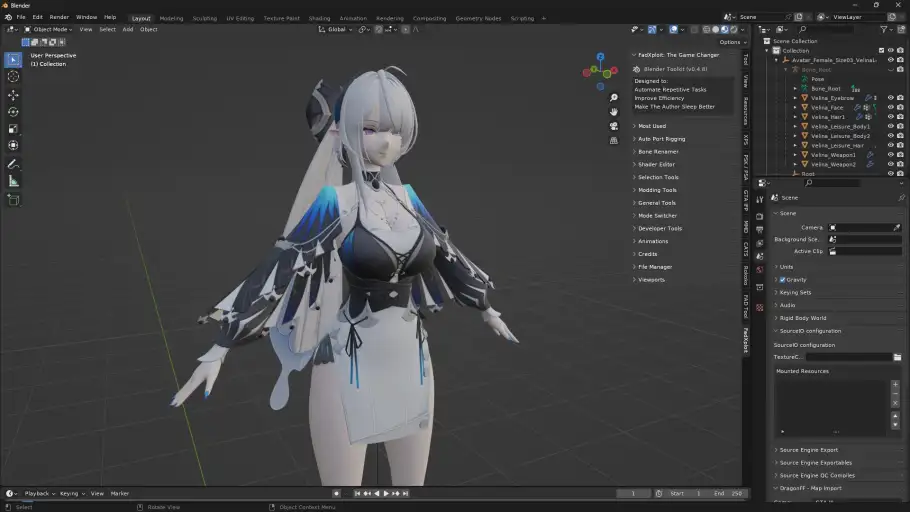This screenshot has width=910, height=512.
Task: Click the zoom magnifier viewport icon
Action: (x=613, y=98)
